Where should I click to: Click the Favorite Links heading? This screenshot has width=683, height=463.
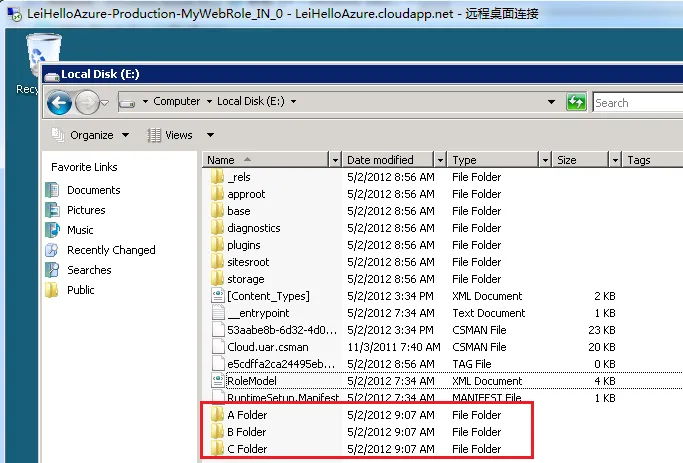[x=84, y=167]
